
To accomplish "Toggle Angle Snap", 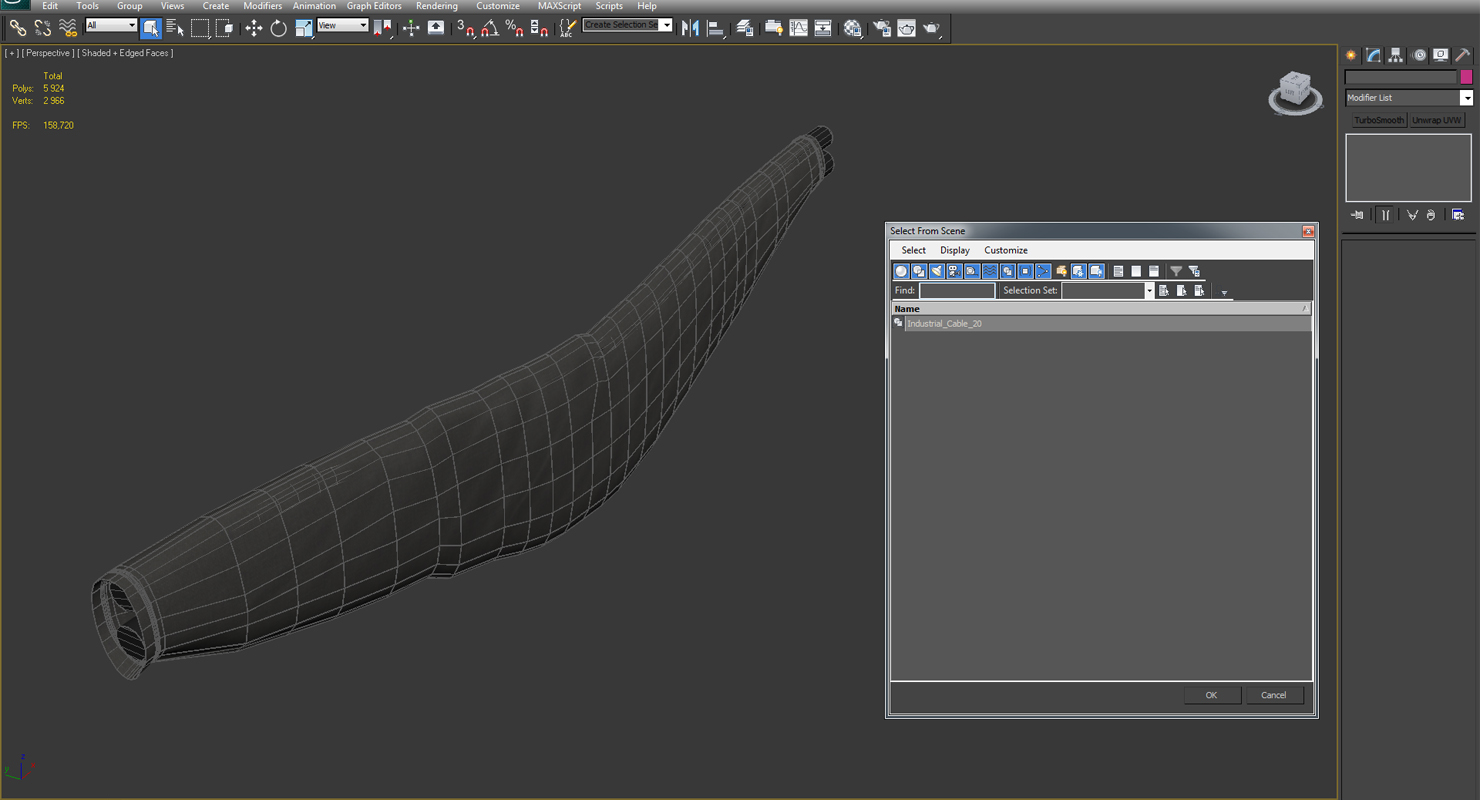I will pyautogui.click(x=490, y=28).
